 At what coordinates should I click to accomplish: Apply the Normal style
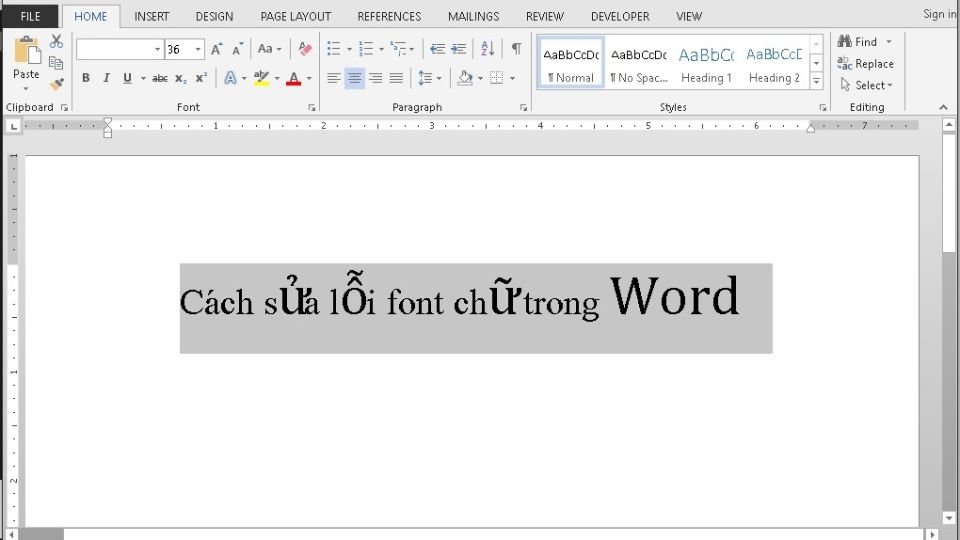click(571, 63)
